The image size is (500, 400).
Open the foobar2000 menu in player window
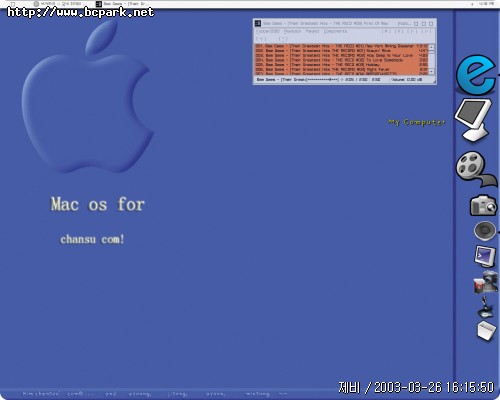[x=268, y=31]
